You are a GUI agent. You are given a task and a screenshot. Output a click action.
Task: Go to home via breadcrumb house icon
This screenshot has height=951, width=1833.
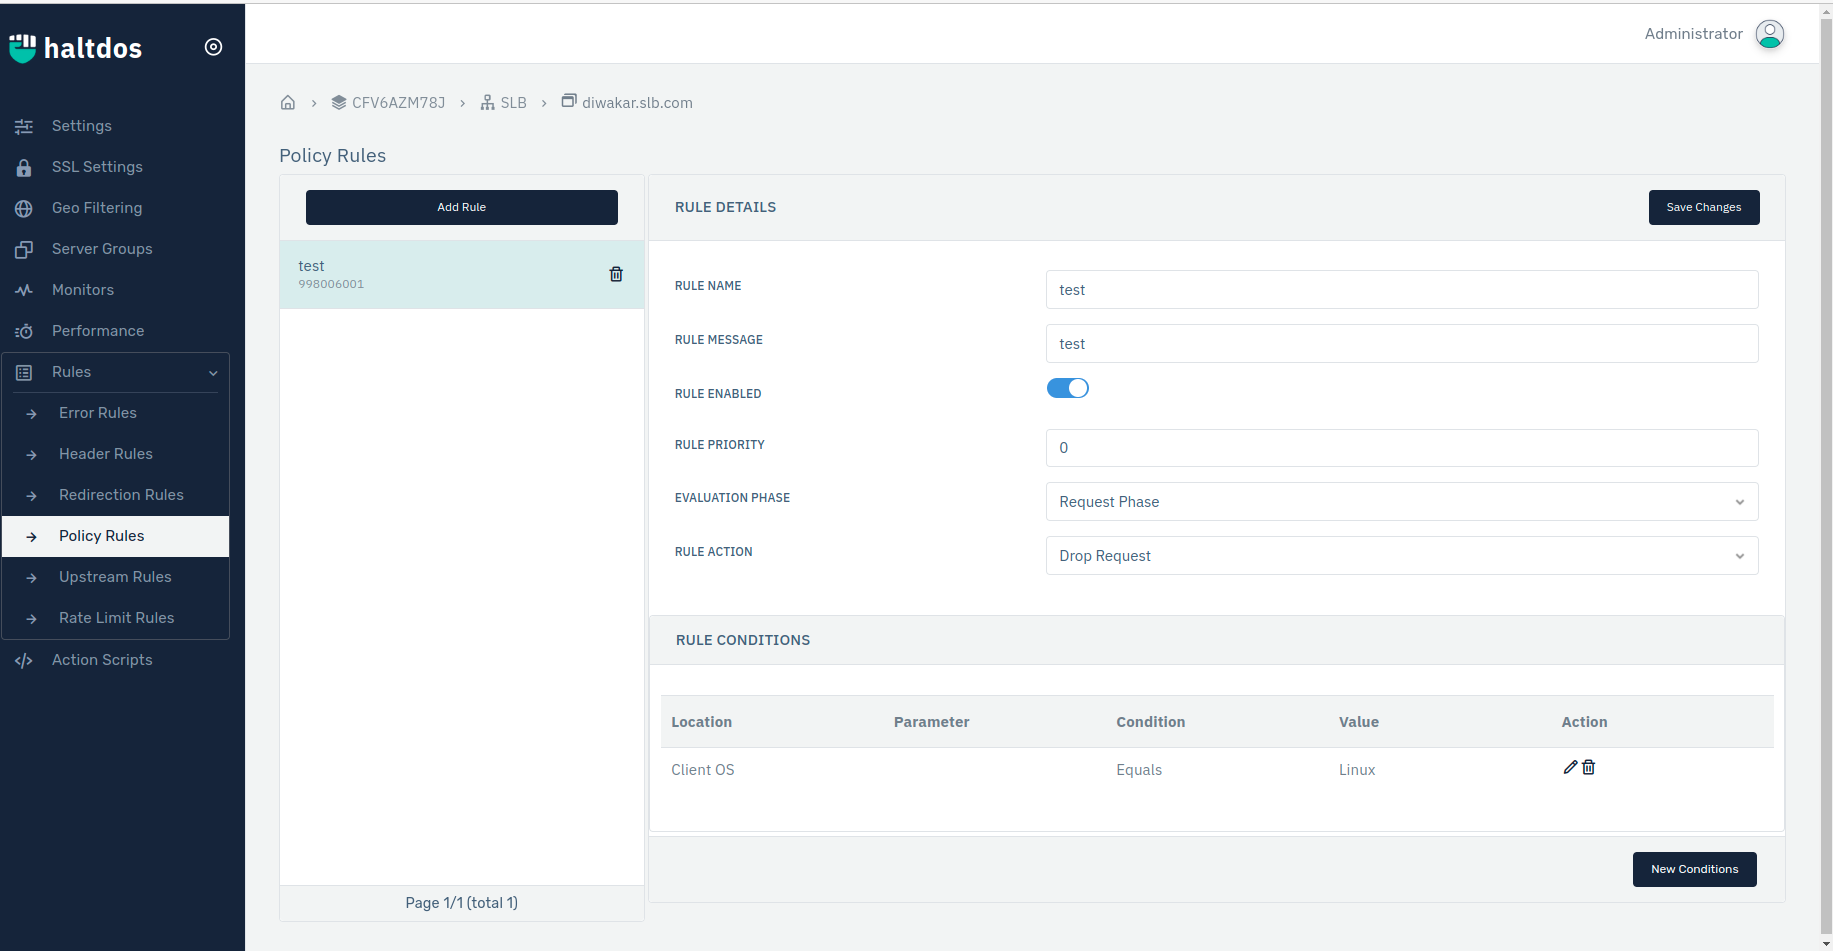pos(288,102)
